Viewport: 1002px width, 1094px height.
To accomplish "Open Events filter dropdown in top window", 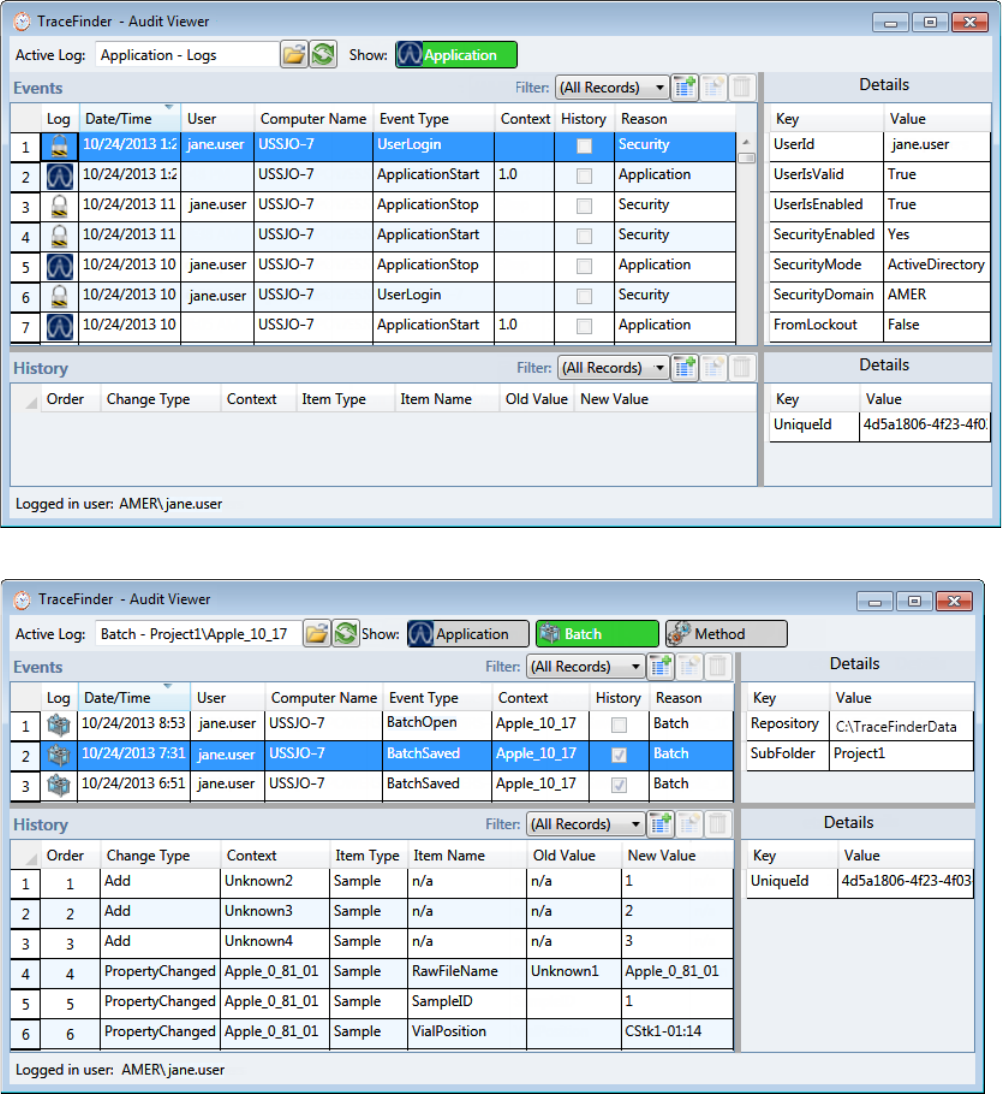I will (612, 87).
